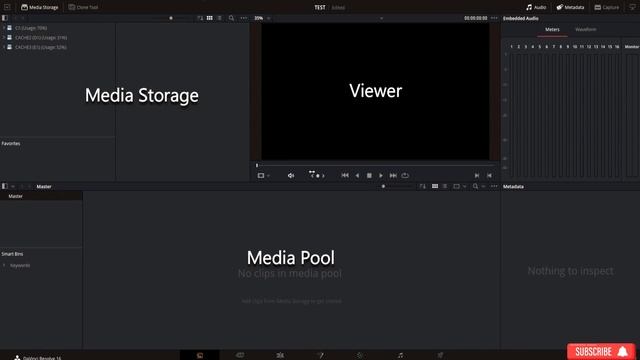Click the Media Pool sort icon

(422, 187)
